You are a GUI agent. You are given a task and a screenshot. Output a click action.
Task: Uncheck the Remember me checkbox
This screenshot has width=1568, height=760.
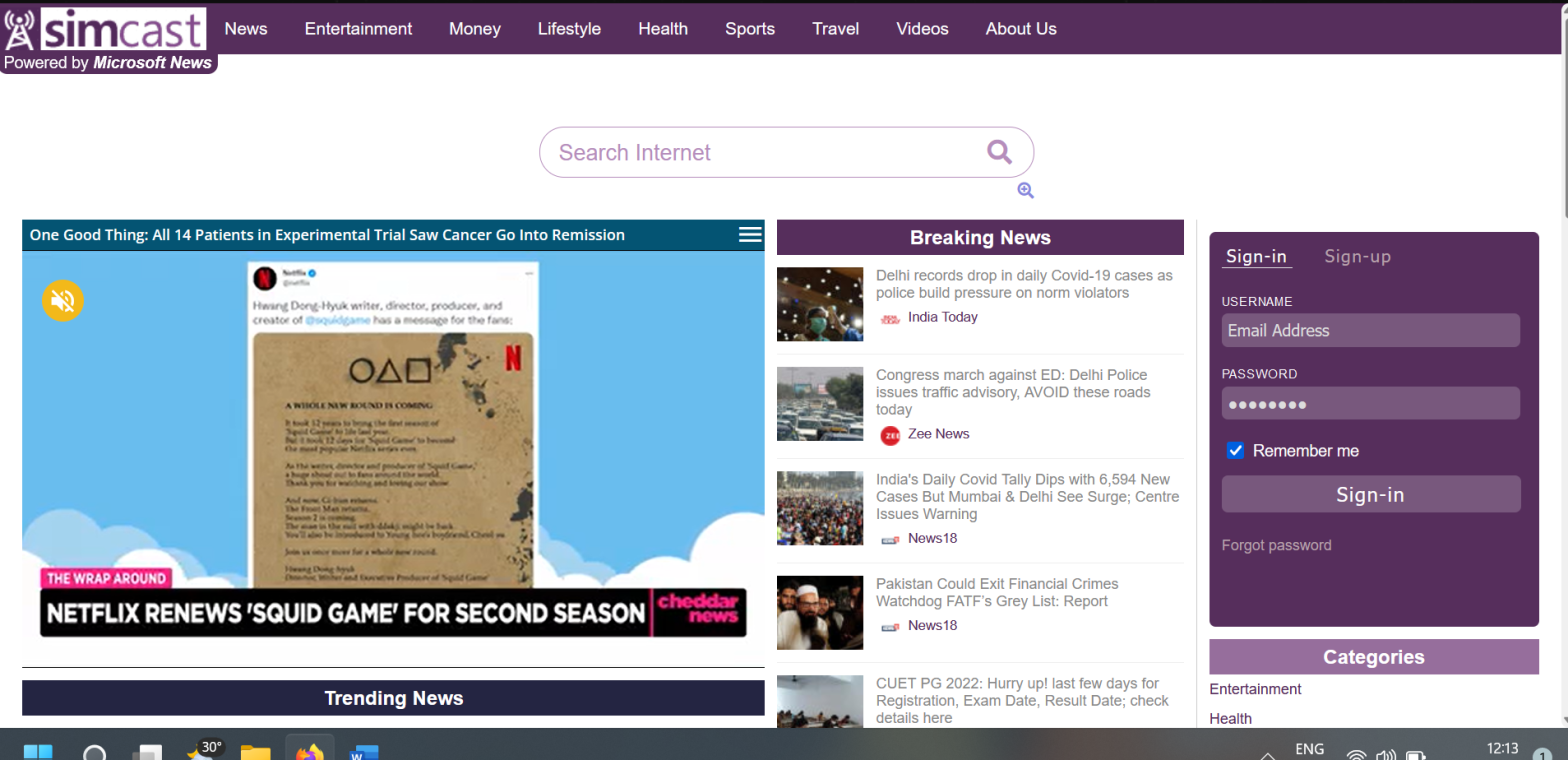click(x=1235, y=451)
